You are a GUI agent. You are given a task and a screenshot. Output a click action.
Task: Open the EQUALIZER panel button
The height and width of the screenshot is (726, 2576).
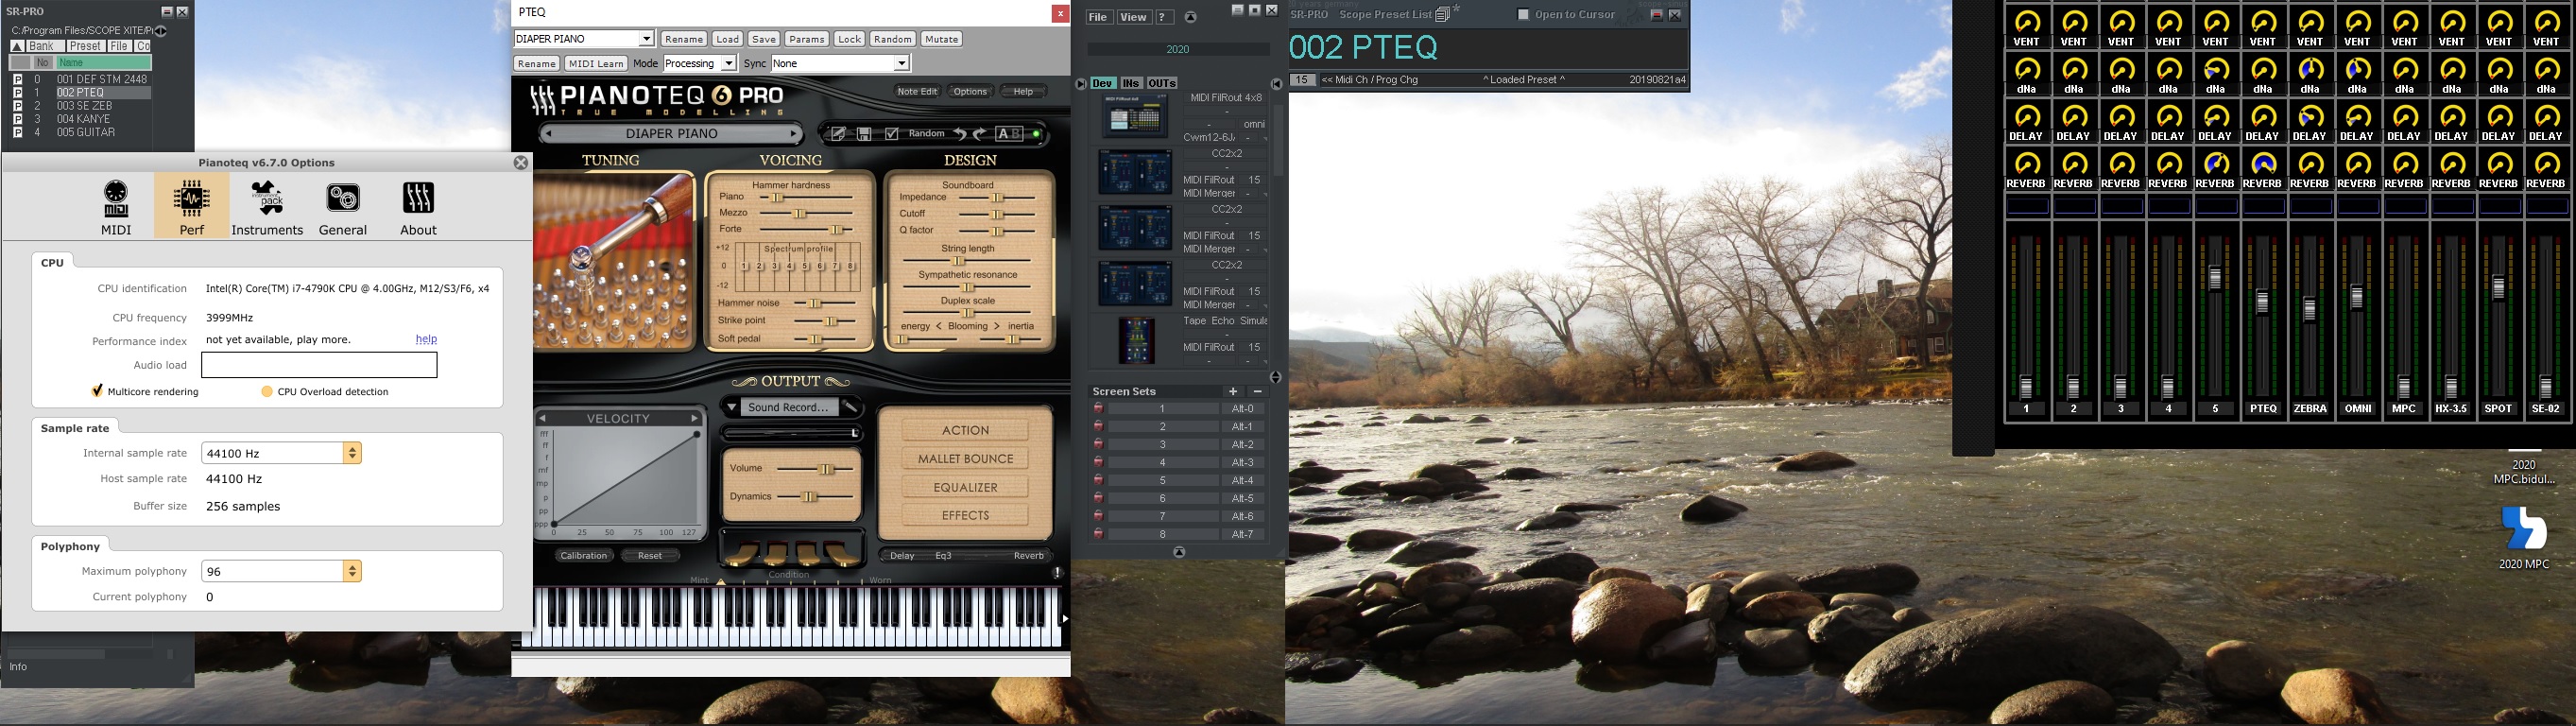[965, 487]
